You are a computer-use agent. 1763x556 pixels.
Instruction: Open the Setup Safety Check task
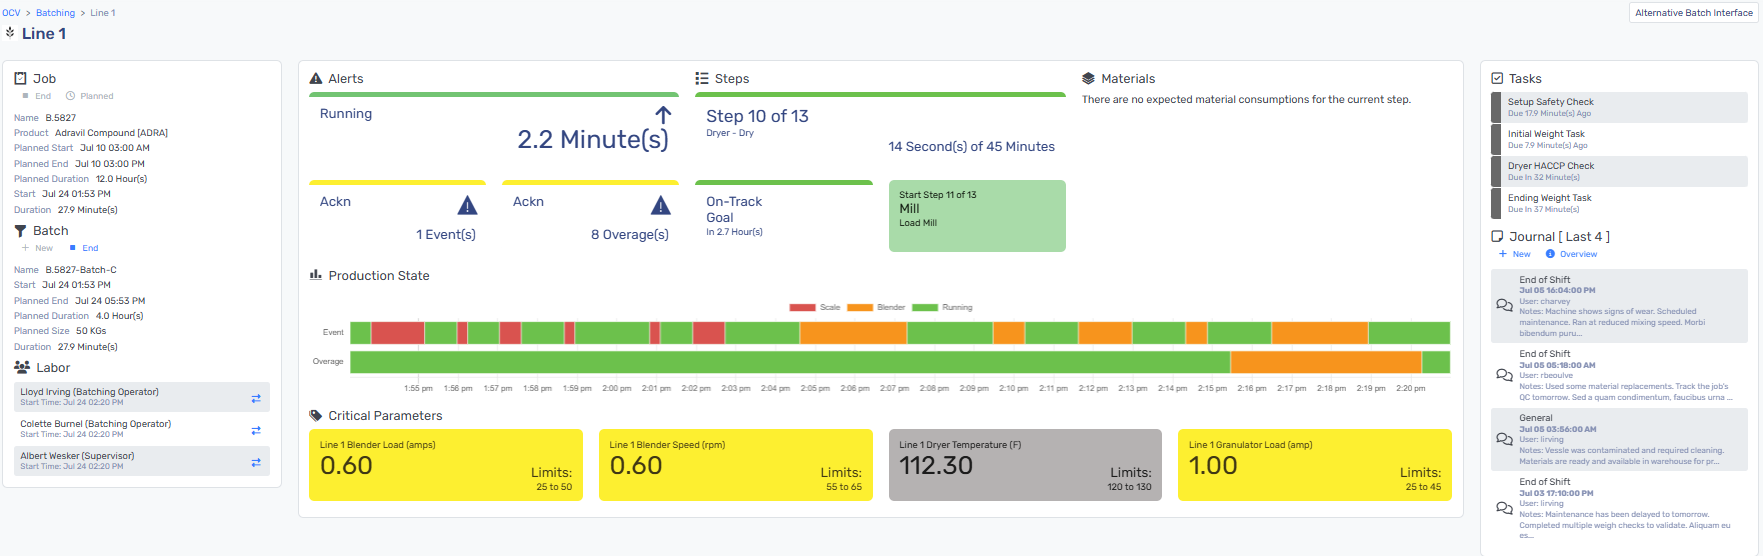point(1620,107)
